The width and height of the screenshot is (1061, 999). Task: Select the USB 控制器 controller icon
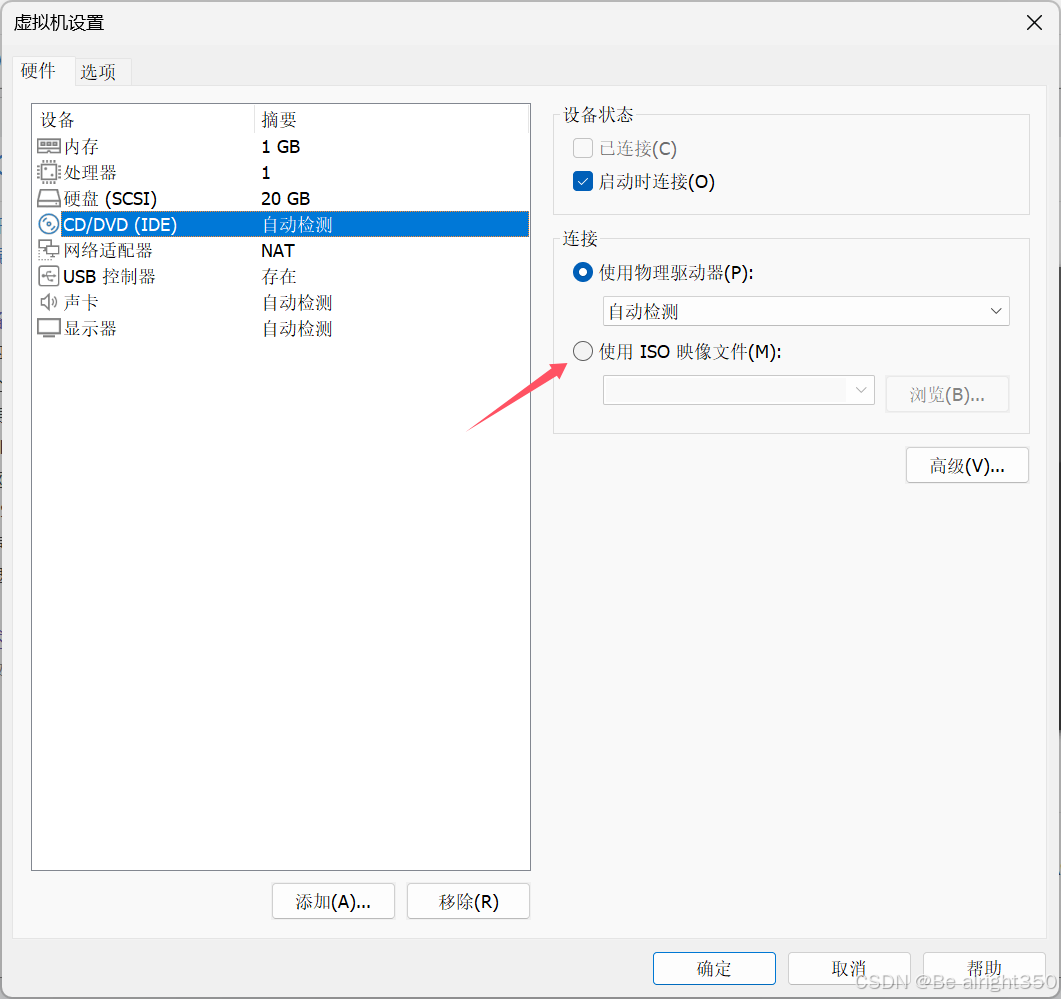pos(48,276)
